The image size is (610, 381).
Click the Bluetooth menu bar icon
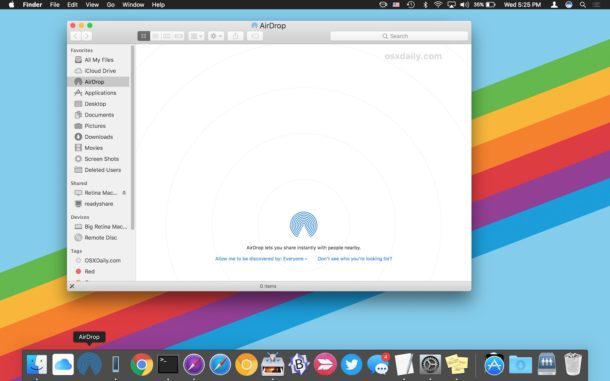click(425, 5)
